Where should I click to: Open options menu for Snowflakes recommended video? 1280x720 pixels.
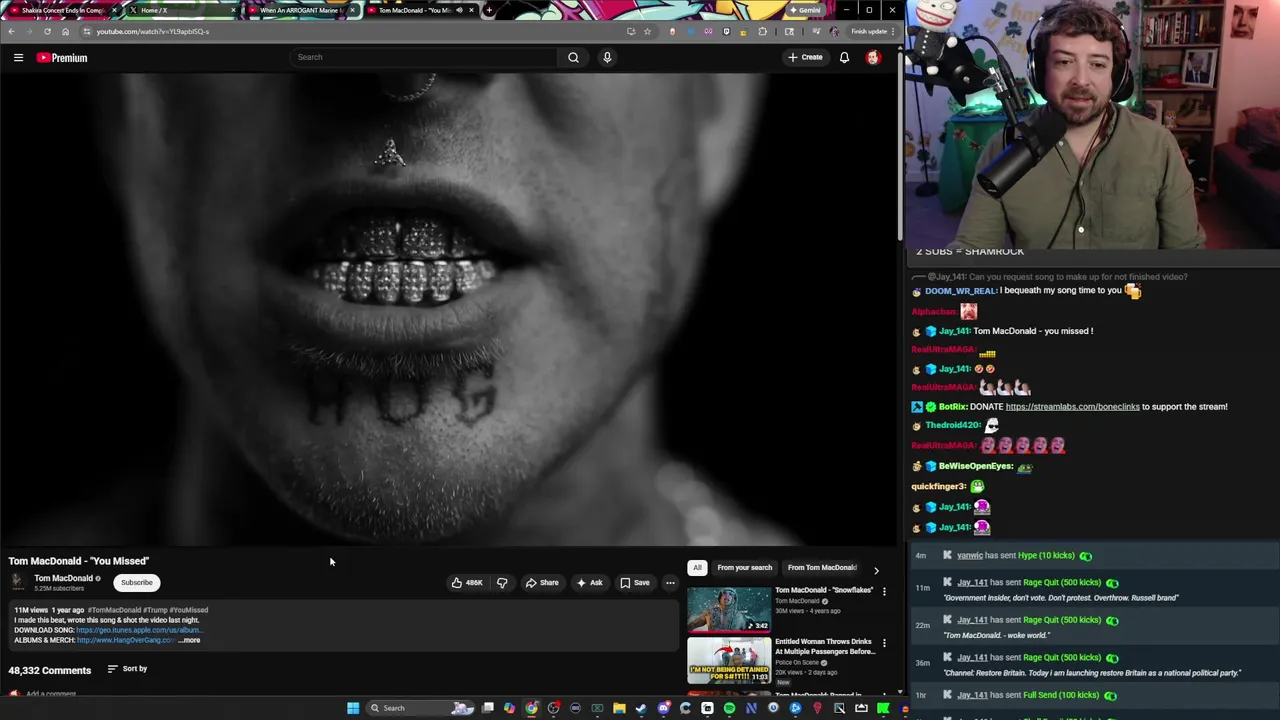(884, 591)
